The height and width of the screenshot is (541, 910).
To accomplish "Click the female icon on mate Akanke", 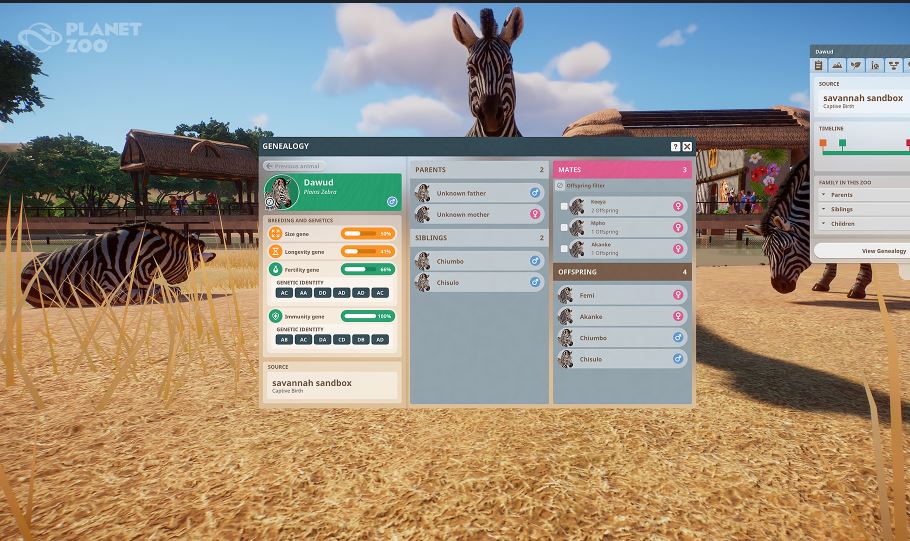I will 678,248.
